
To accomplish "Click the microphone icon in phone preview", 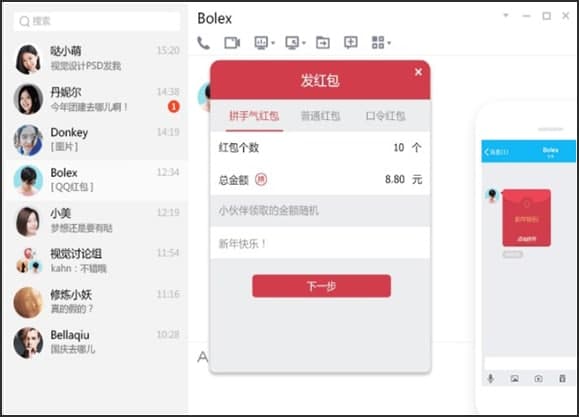I will (491, 378).
